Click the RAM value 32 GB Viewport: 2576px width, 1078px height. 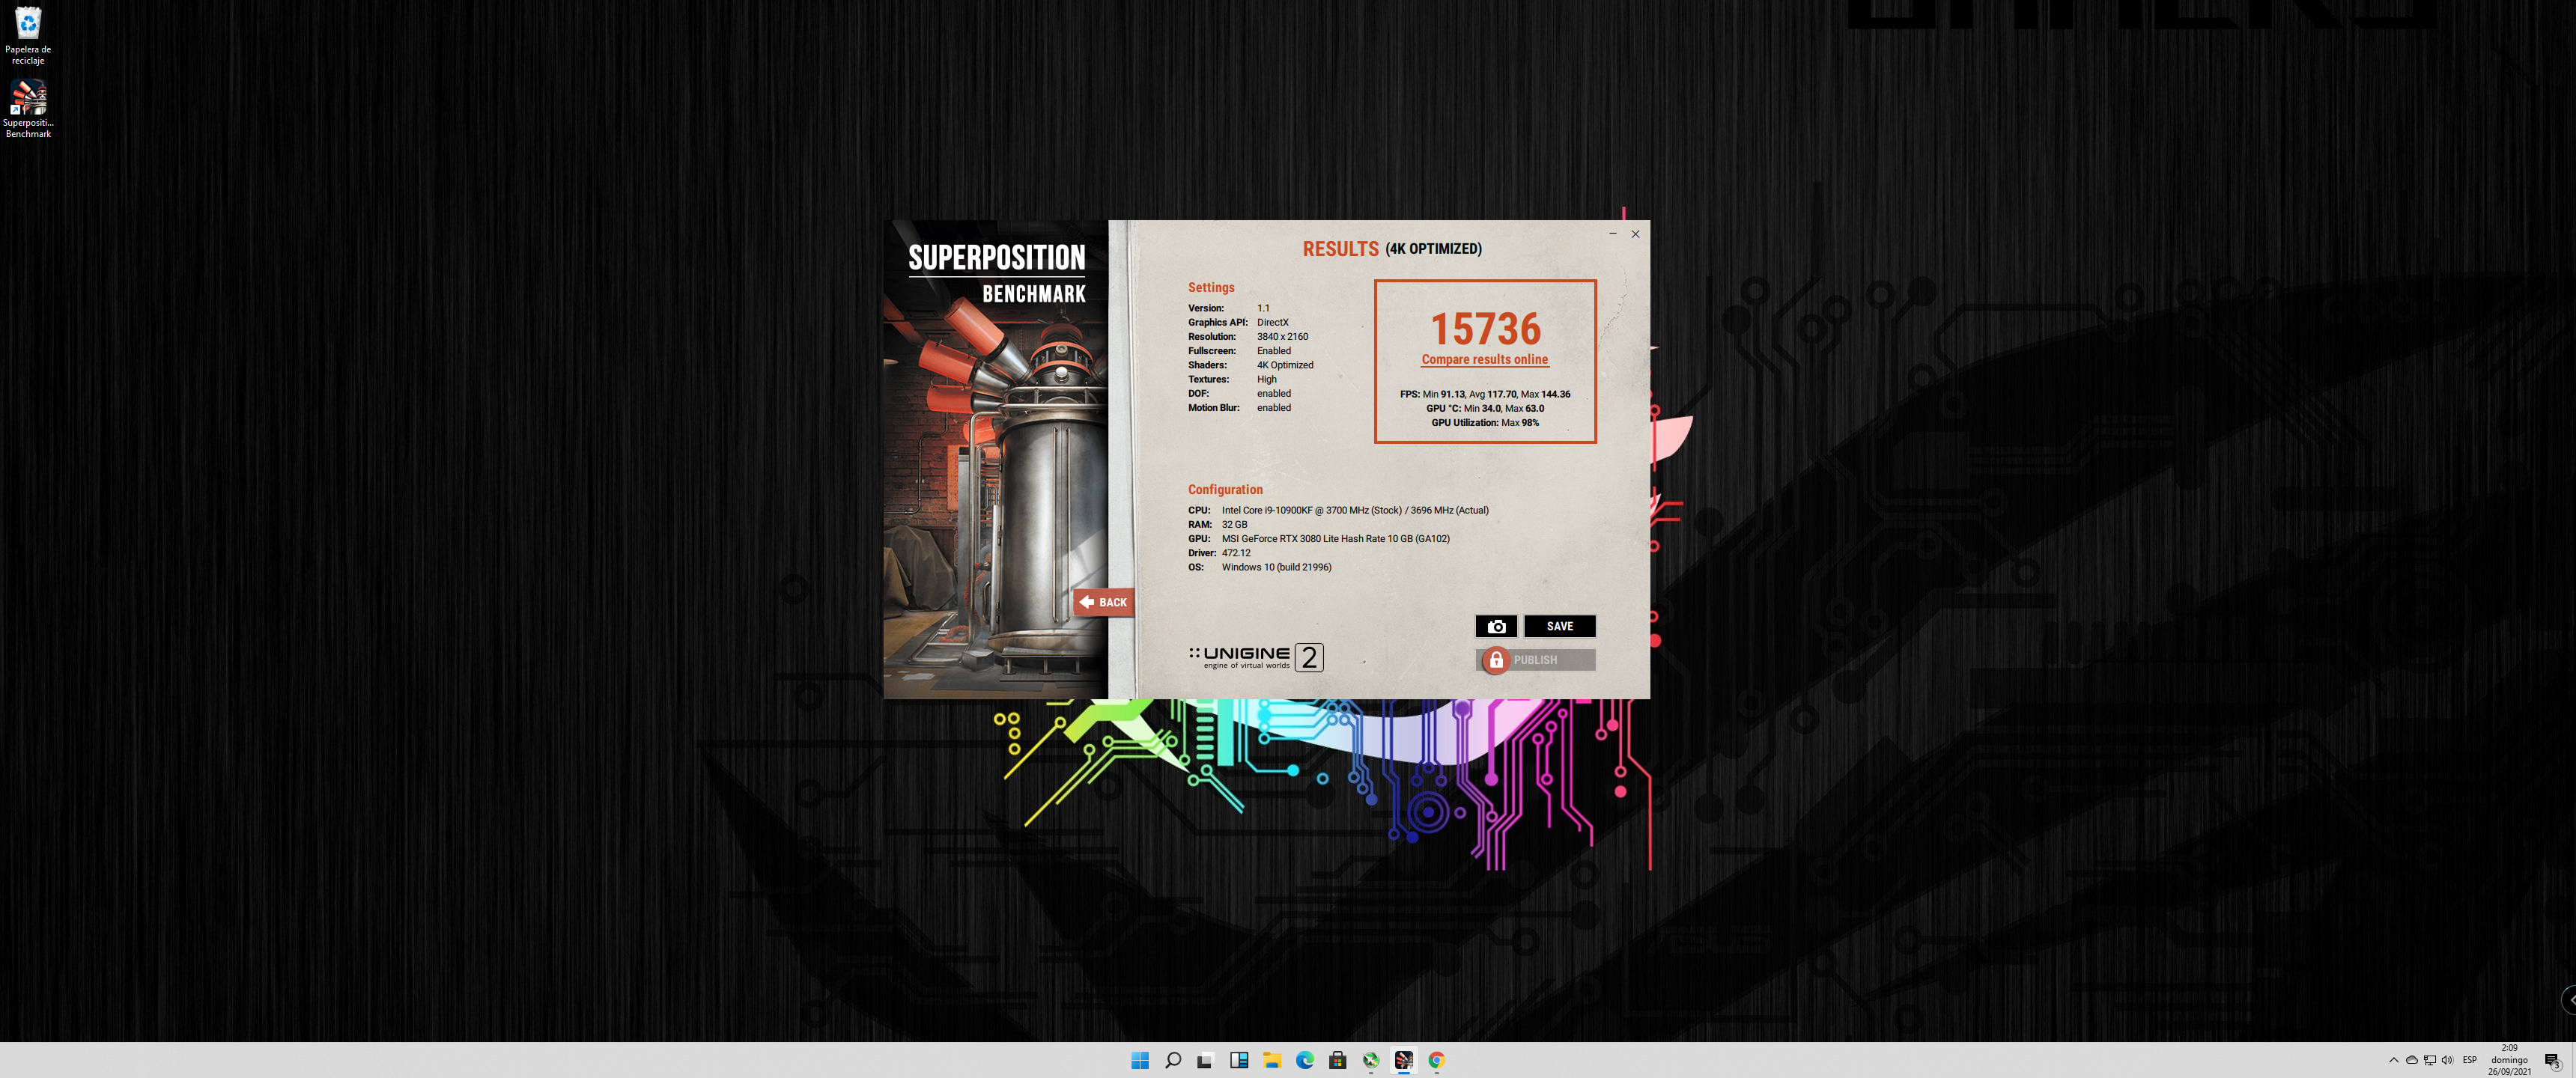click(x=1234, y=525)
